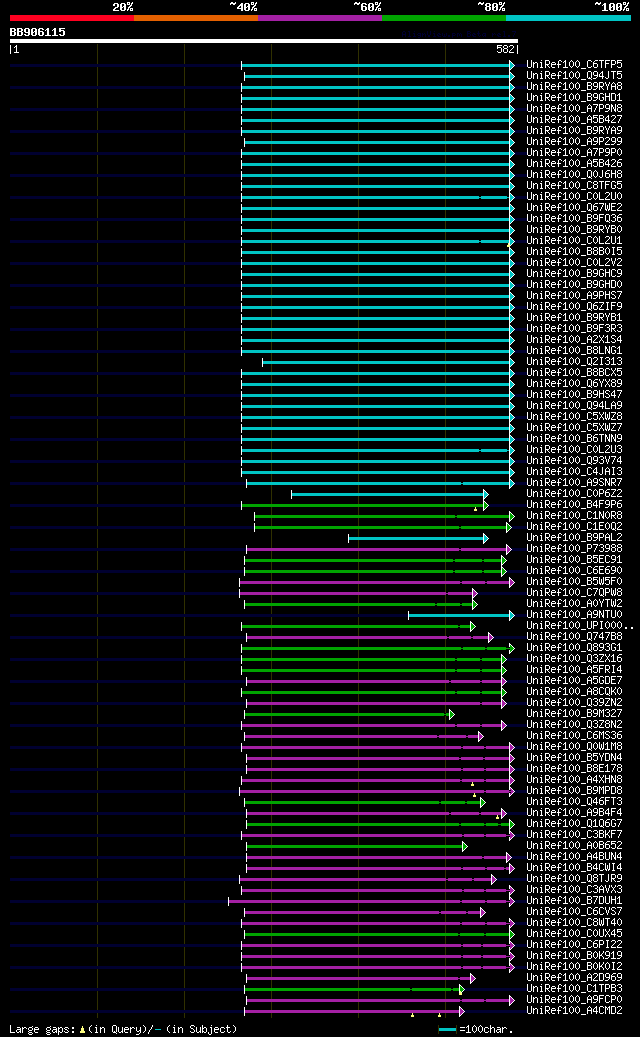The width and height of the screenshot is (640, 1037).
Task: Select the UniRef100_Q8TJR9 label
Action: (574, 878)
